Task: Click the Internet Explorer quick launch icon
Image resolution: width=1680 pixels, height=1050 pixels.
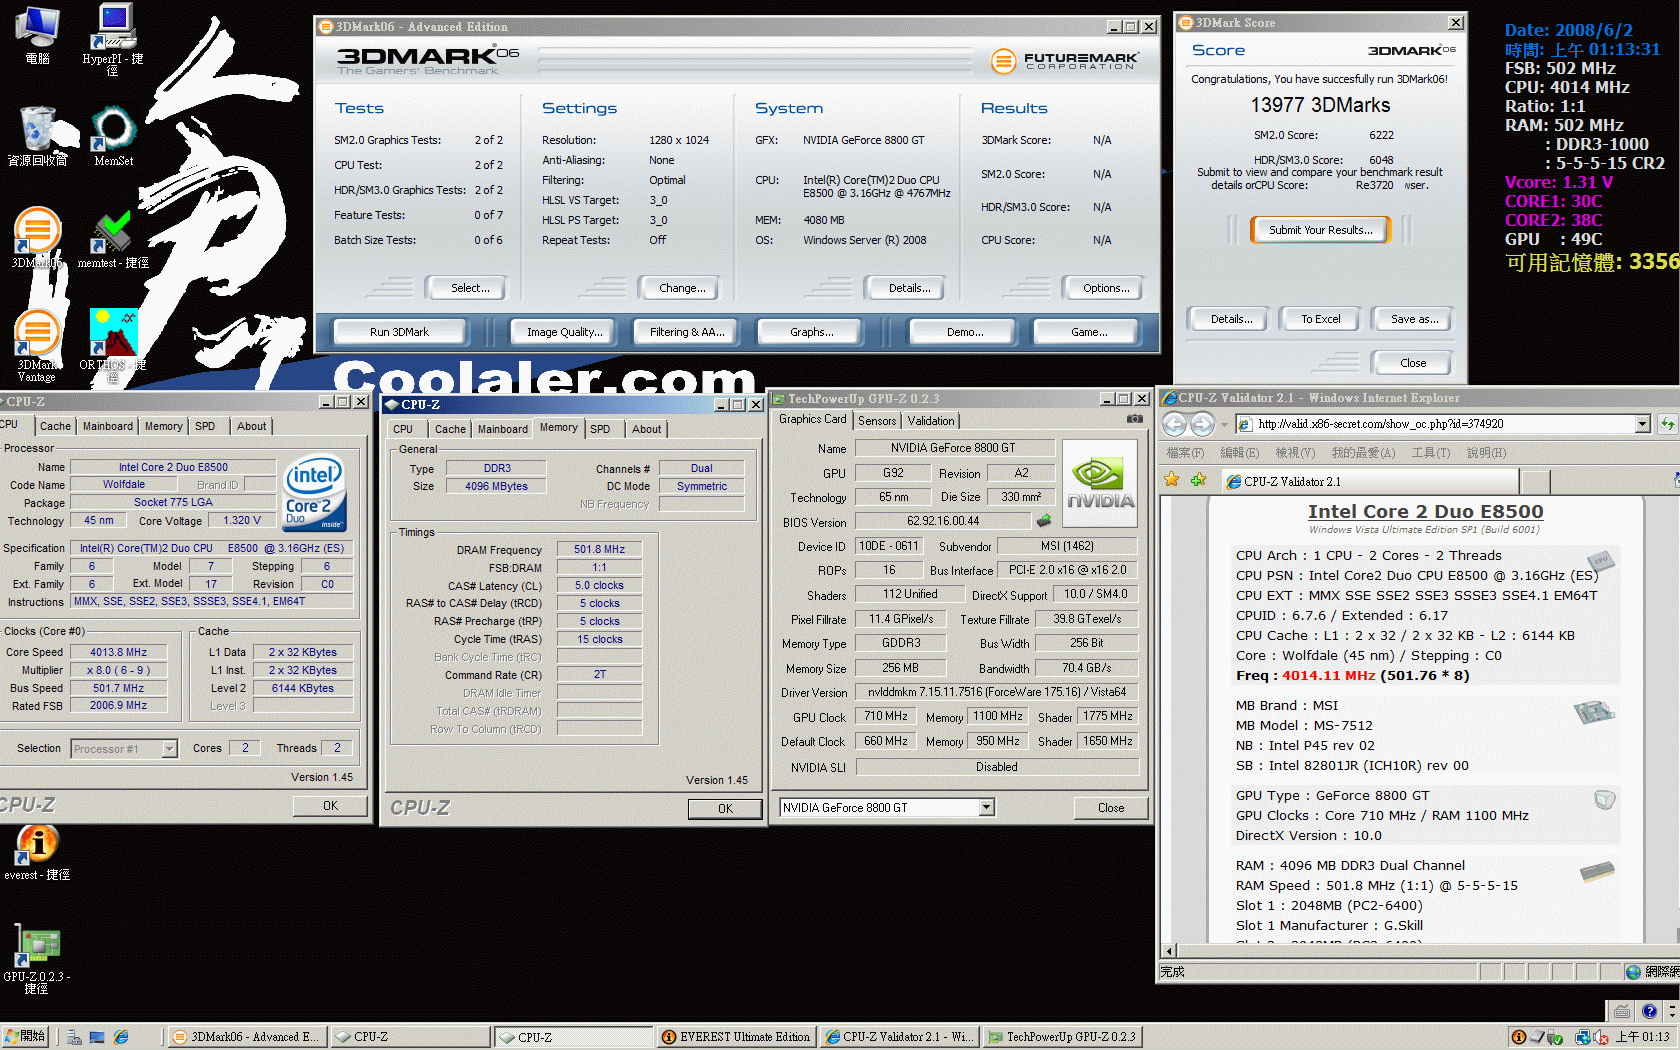Action: tap(121, 1037)
